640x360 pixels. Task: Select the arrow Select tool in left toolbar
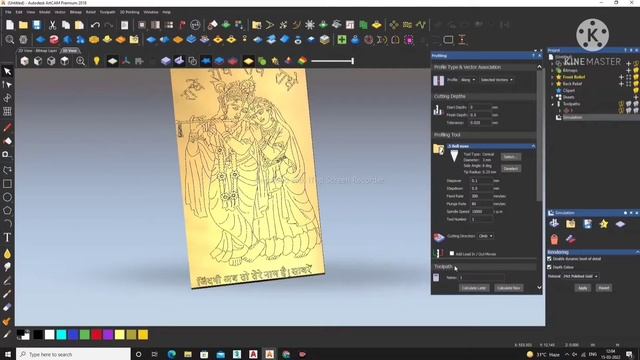point(7,71)
